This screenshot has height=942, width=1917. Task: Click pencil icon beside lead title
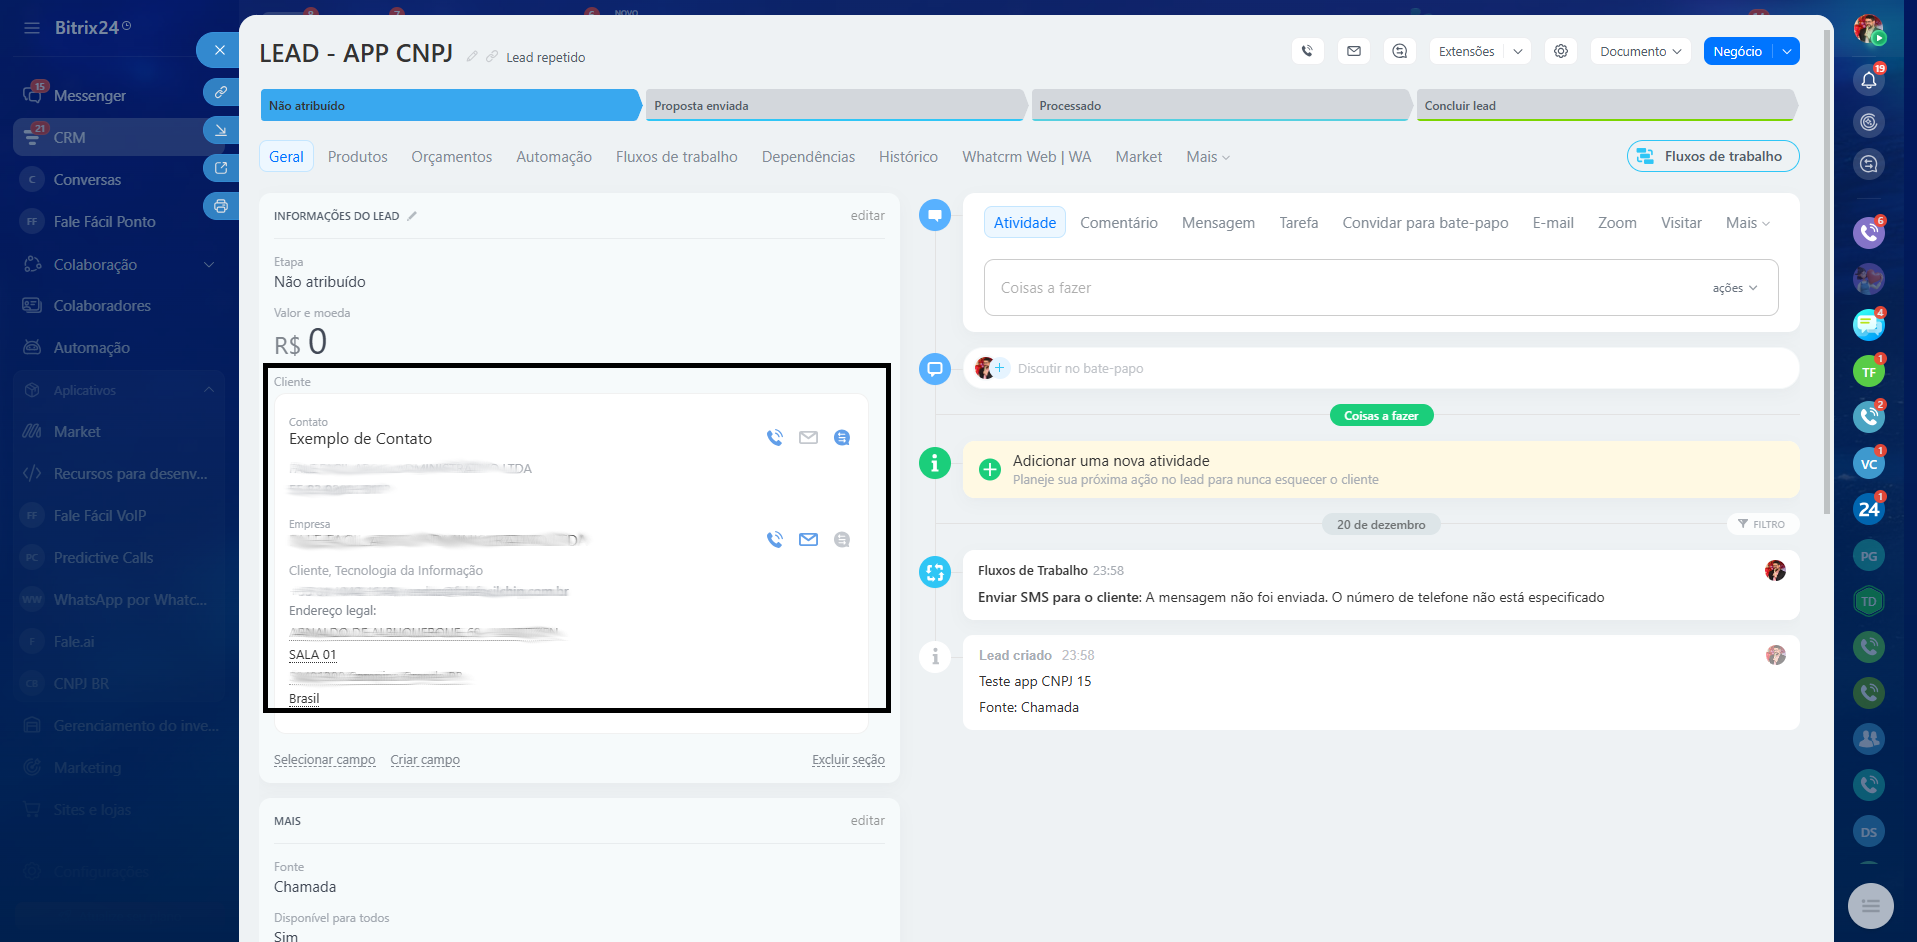point(472,57)
